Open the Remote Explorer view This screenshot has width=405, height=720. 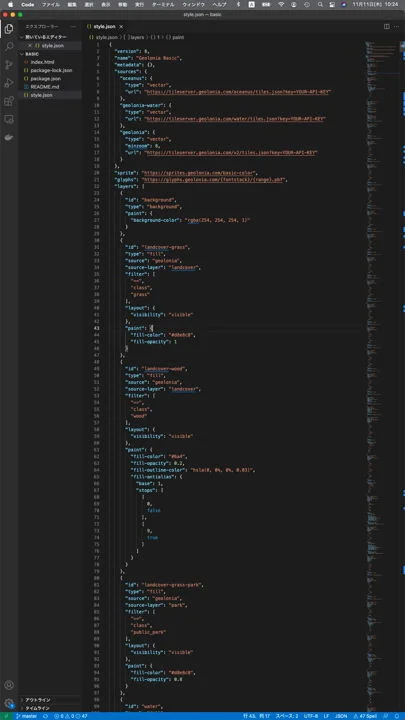(x=8, y=119)
